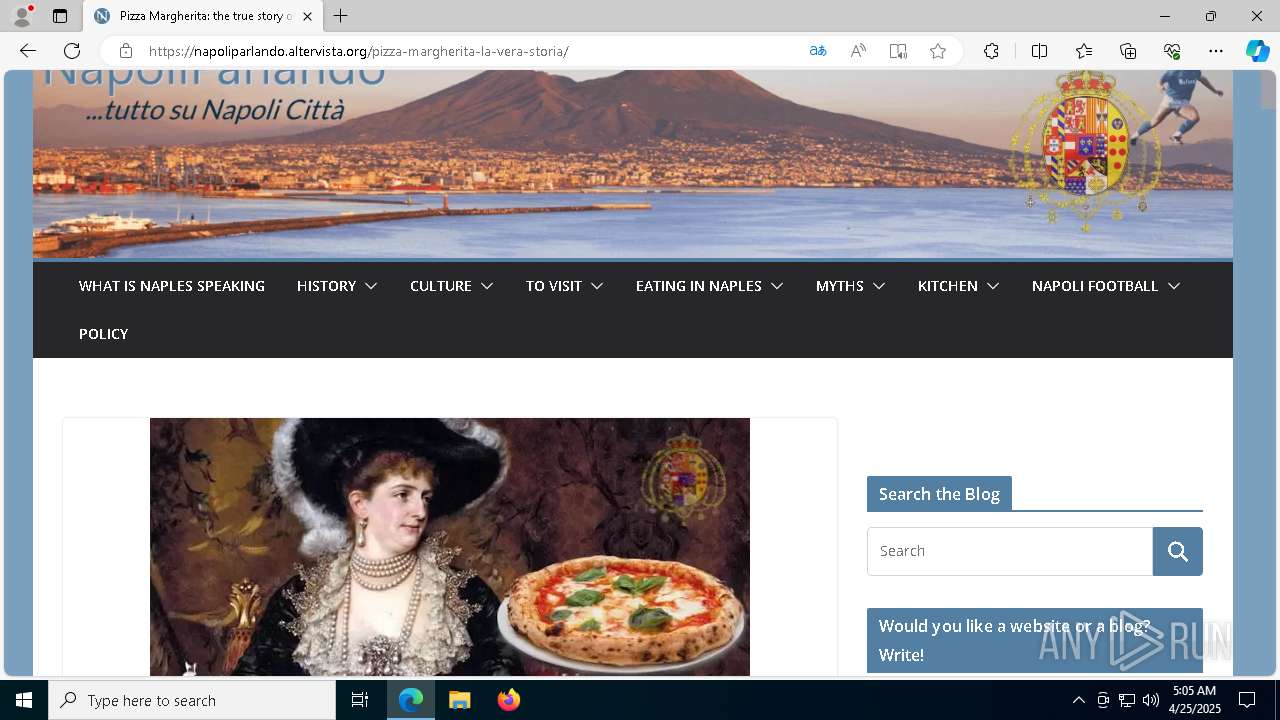Image resolution: width=1280 pixels, height=720 pixels.
Task: Submit search with the magnifier button
Action: tap(1178, 551)
